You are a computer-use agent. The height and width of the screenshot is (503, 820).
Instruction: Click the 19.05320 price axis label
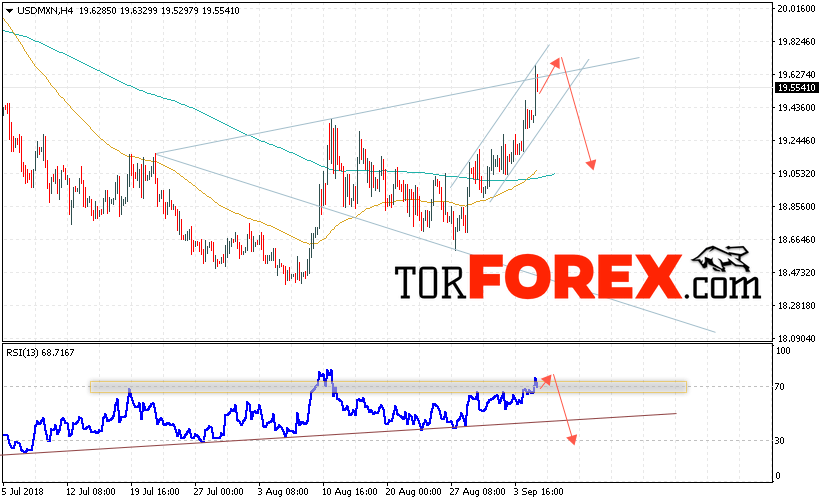[x=796, y=174]
